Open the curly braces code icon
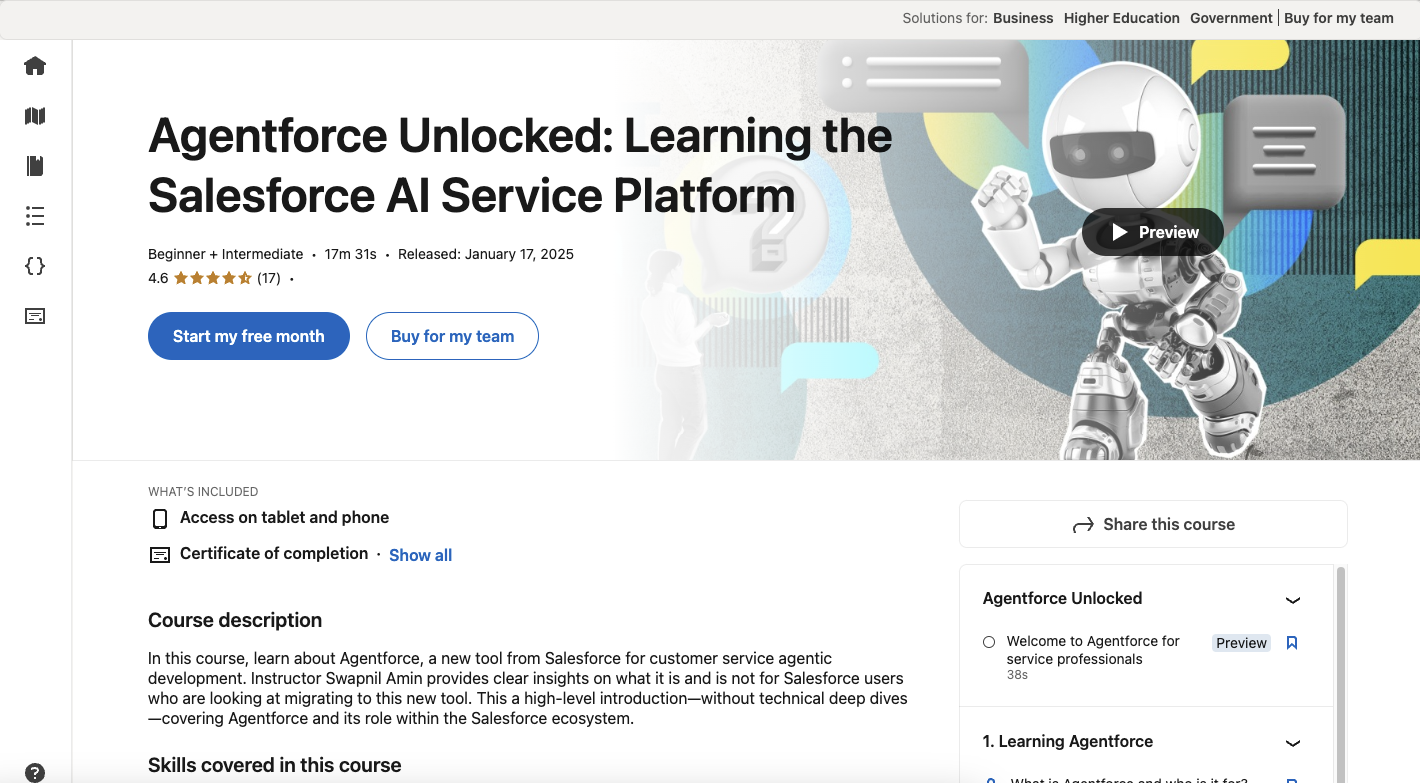The height and width of the screenshot is (783, 1420). point(35,266)
